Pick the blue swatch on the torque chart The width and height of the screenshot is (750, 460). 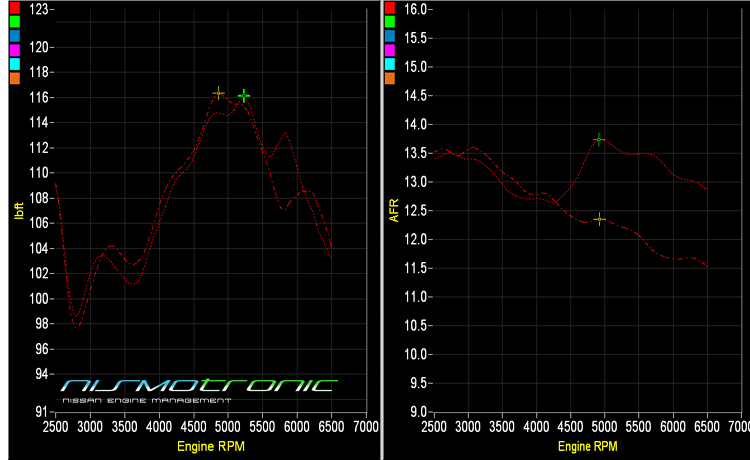click(x=14, y=36)
